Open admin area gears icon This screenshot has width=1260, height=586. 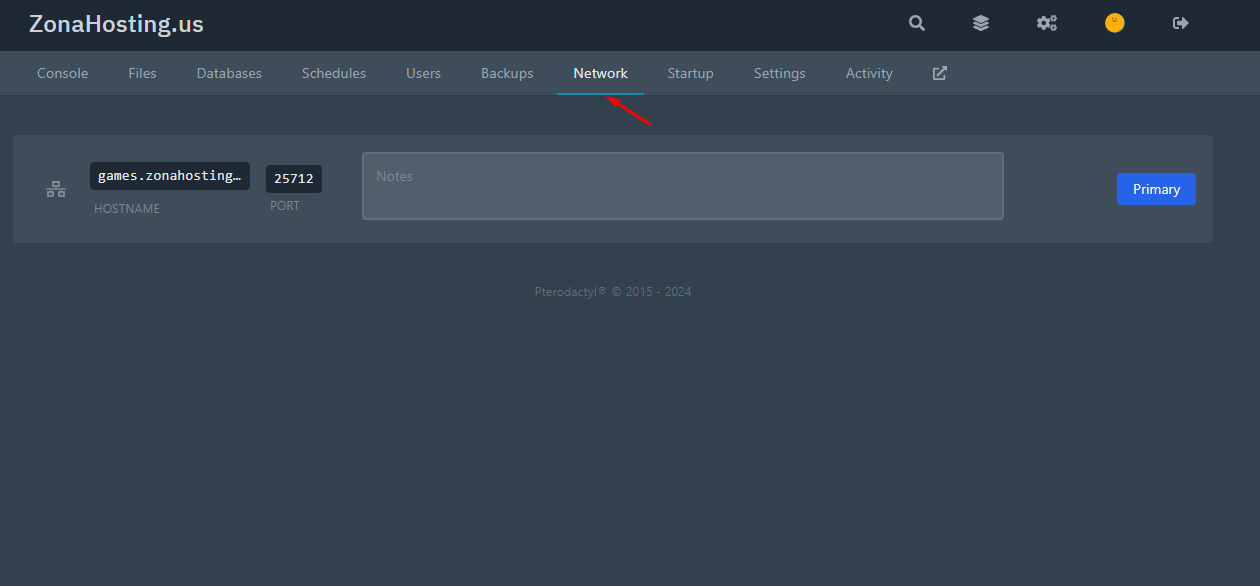click(x=1046, y=23)
